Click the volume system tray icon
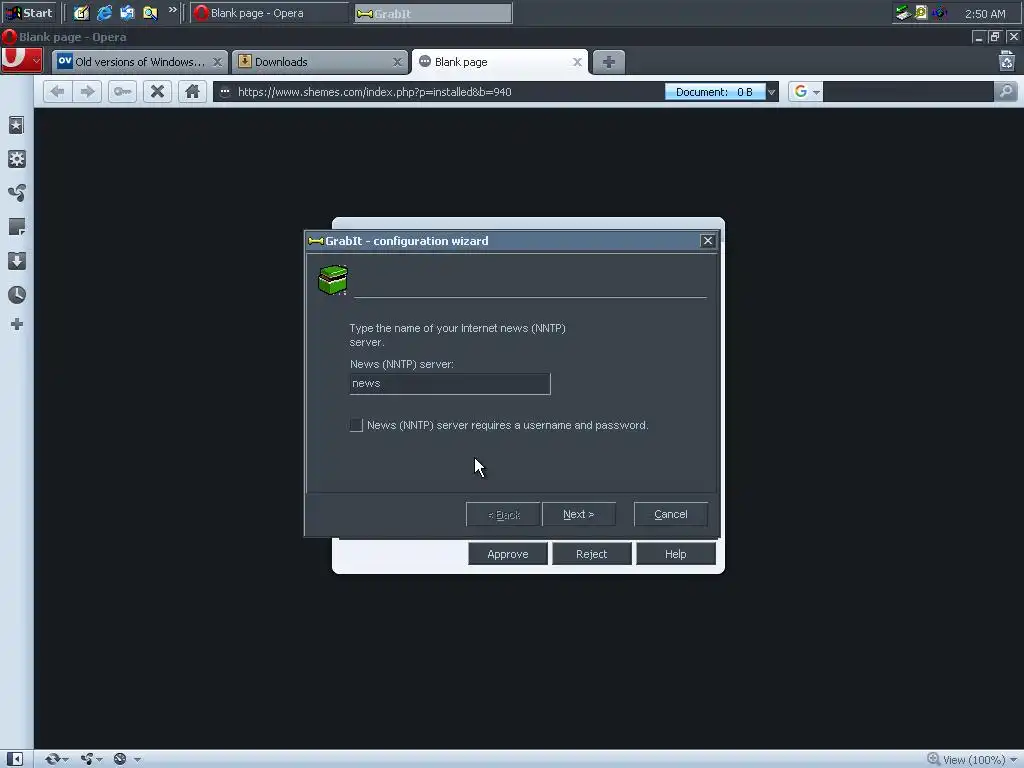This screenshot has height=768, width=1024. pyautogui.click(x=939, y=13)
